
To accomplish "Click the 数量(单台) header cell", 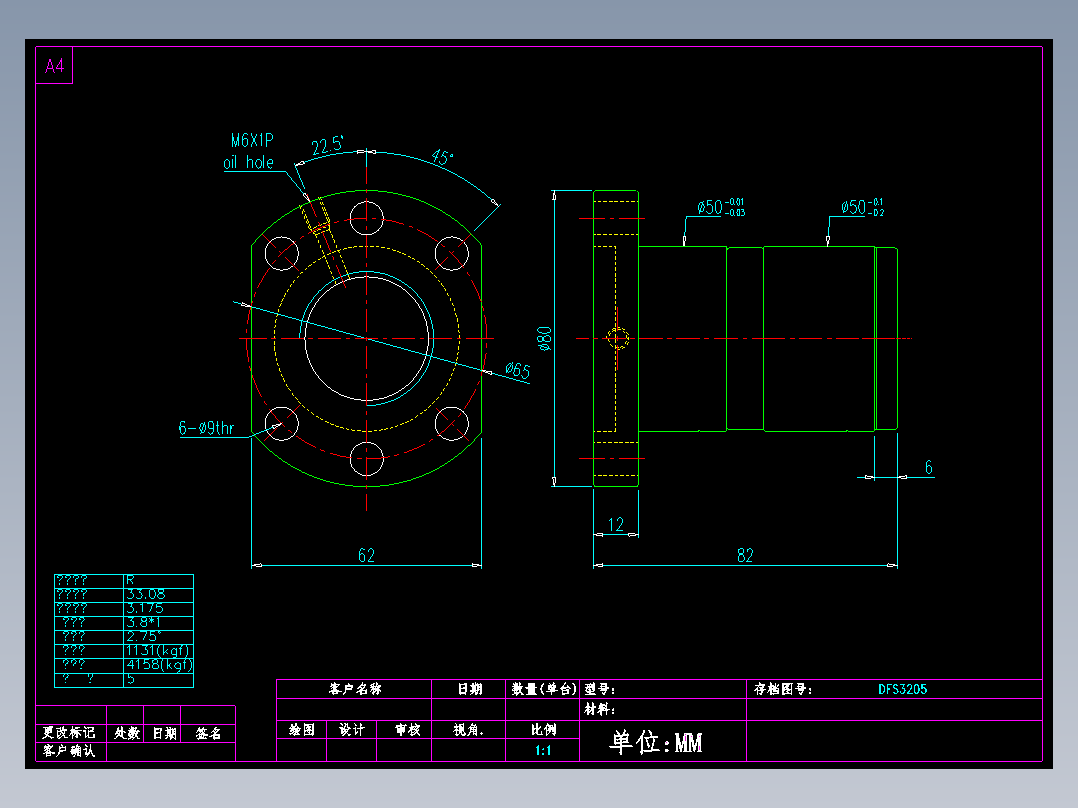I will tap(542, 689).
